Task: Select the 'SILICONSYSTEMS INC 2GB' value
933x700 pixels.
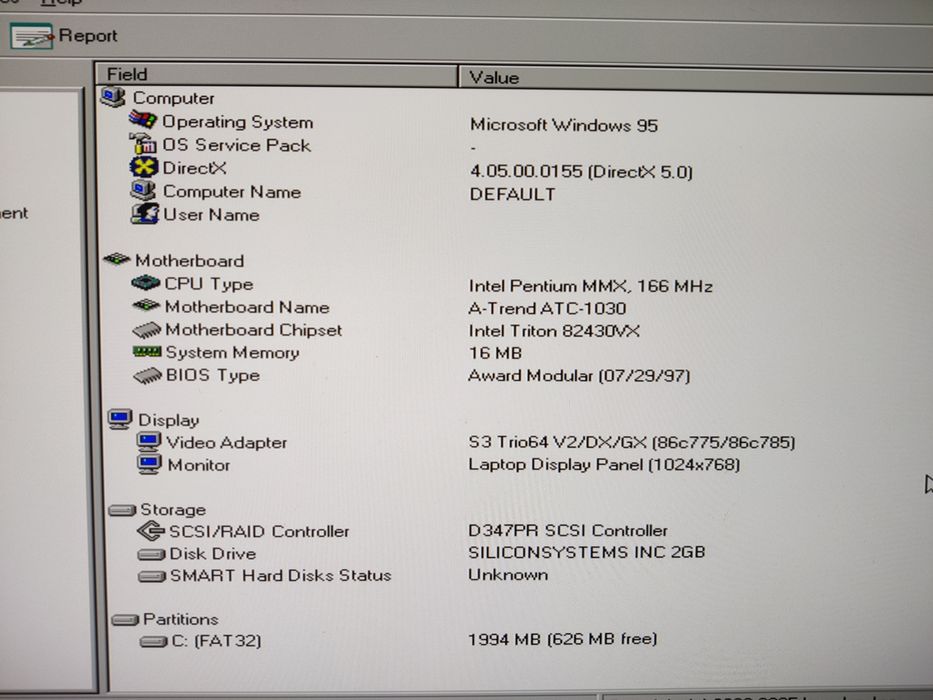Action: (587, 552)
